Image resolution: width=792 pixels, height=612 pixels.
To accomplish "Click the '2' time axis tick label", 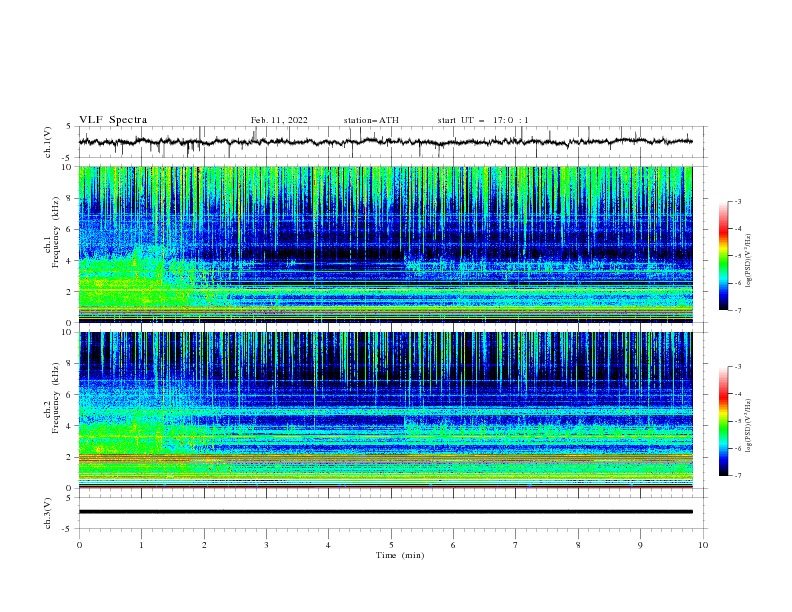I will coord(204,545).
